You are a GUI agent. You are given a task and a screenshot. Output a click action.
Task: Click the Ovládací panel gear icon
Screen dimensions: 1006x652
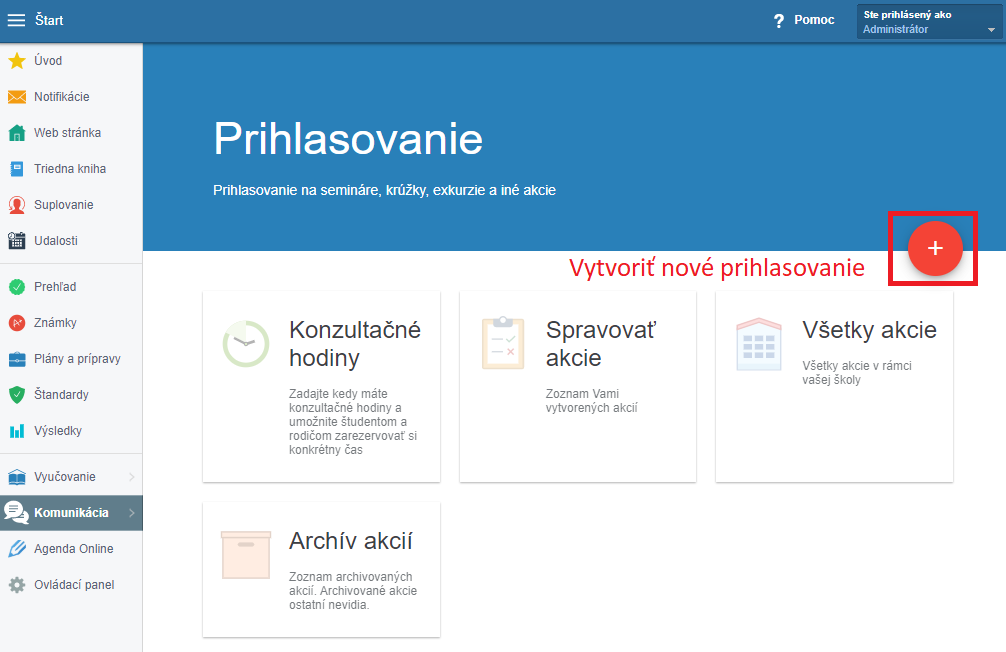click(17, 585)
